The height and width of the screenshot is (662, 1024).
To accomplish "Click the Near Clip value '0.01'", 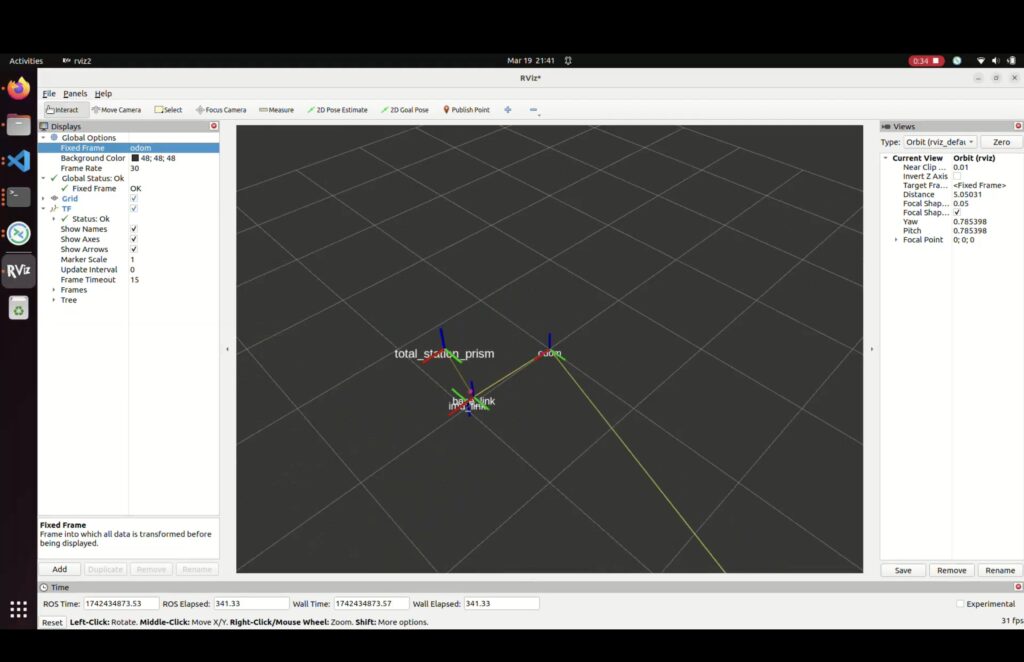I will click(961, 167).
